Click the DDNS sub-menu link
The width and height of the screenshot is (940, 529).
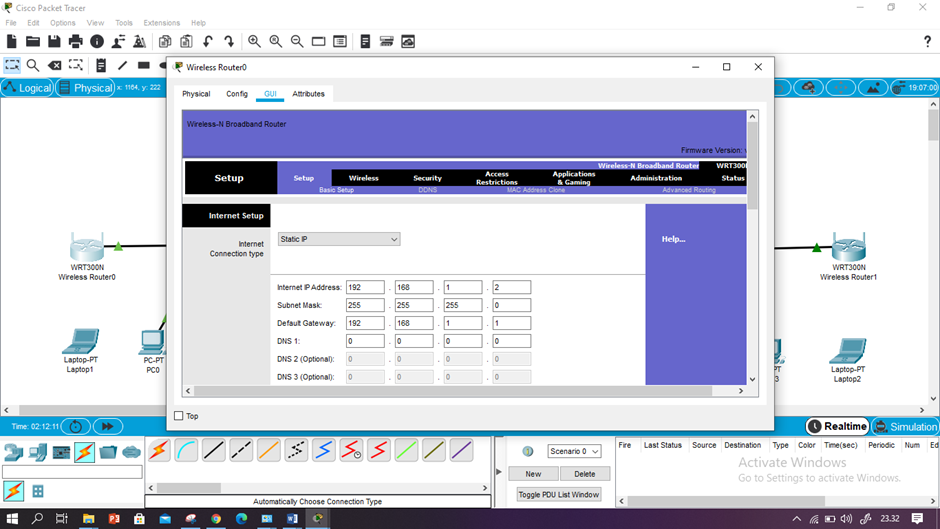tap(427, 190)
